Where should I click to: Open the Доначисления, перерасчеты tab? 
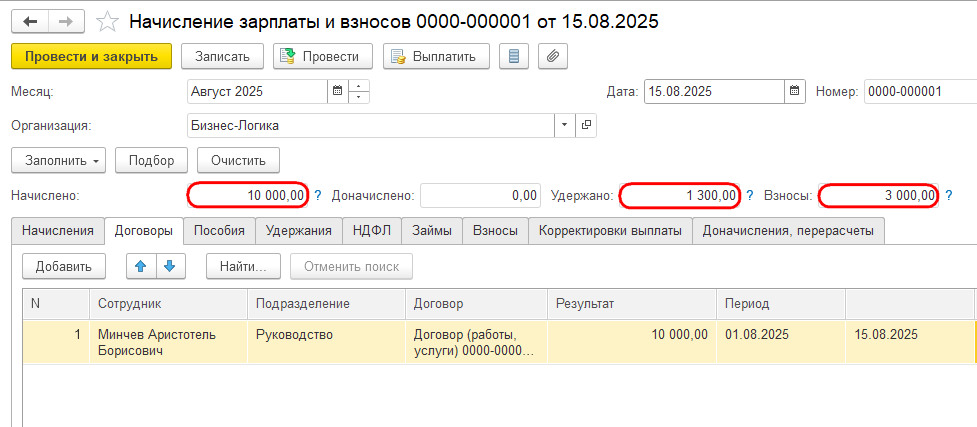(788, 231)
